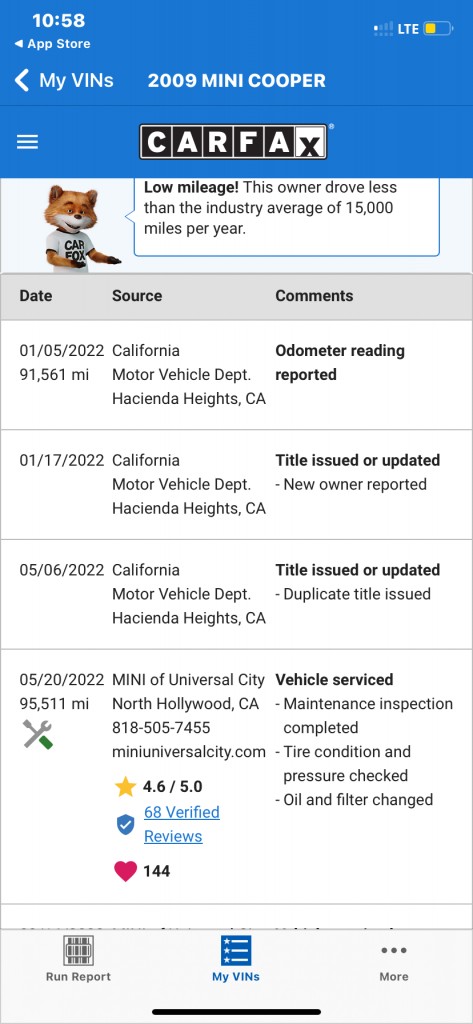Screen dimensions: 473x1024
Task: Tap the CARFAX logo
Action: coord(233,142)
